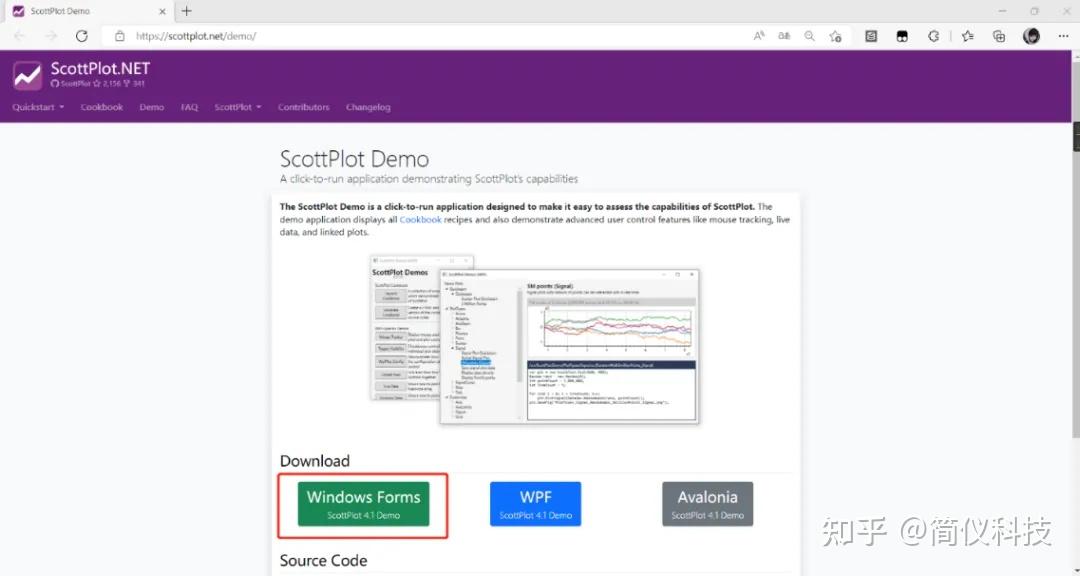The height and width of the screenshot is (576, 1080).
Task: Expand the ScottPlot dropdown in the navbar
Action: (238, 107)
